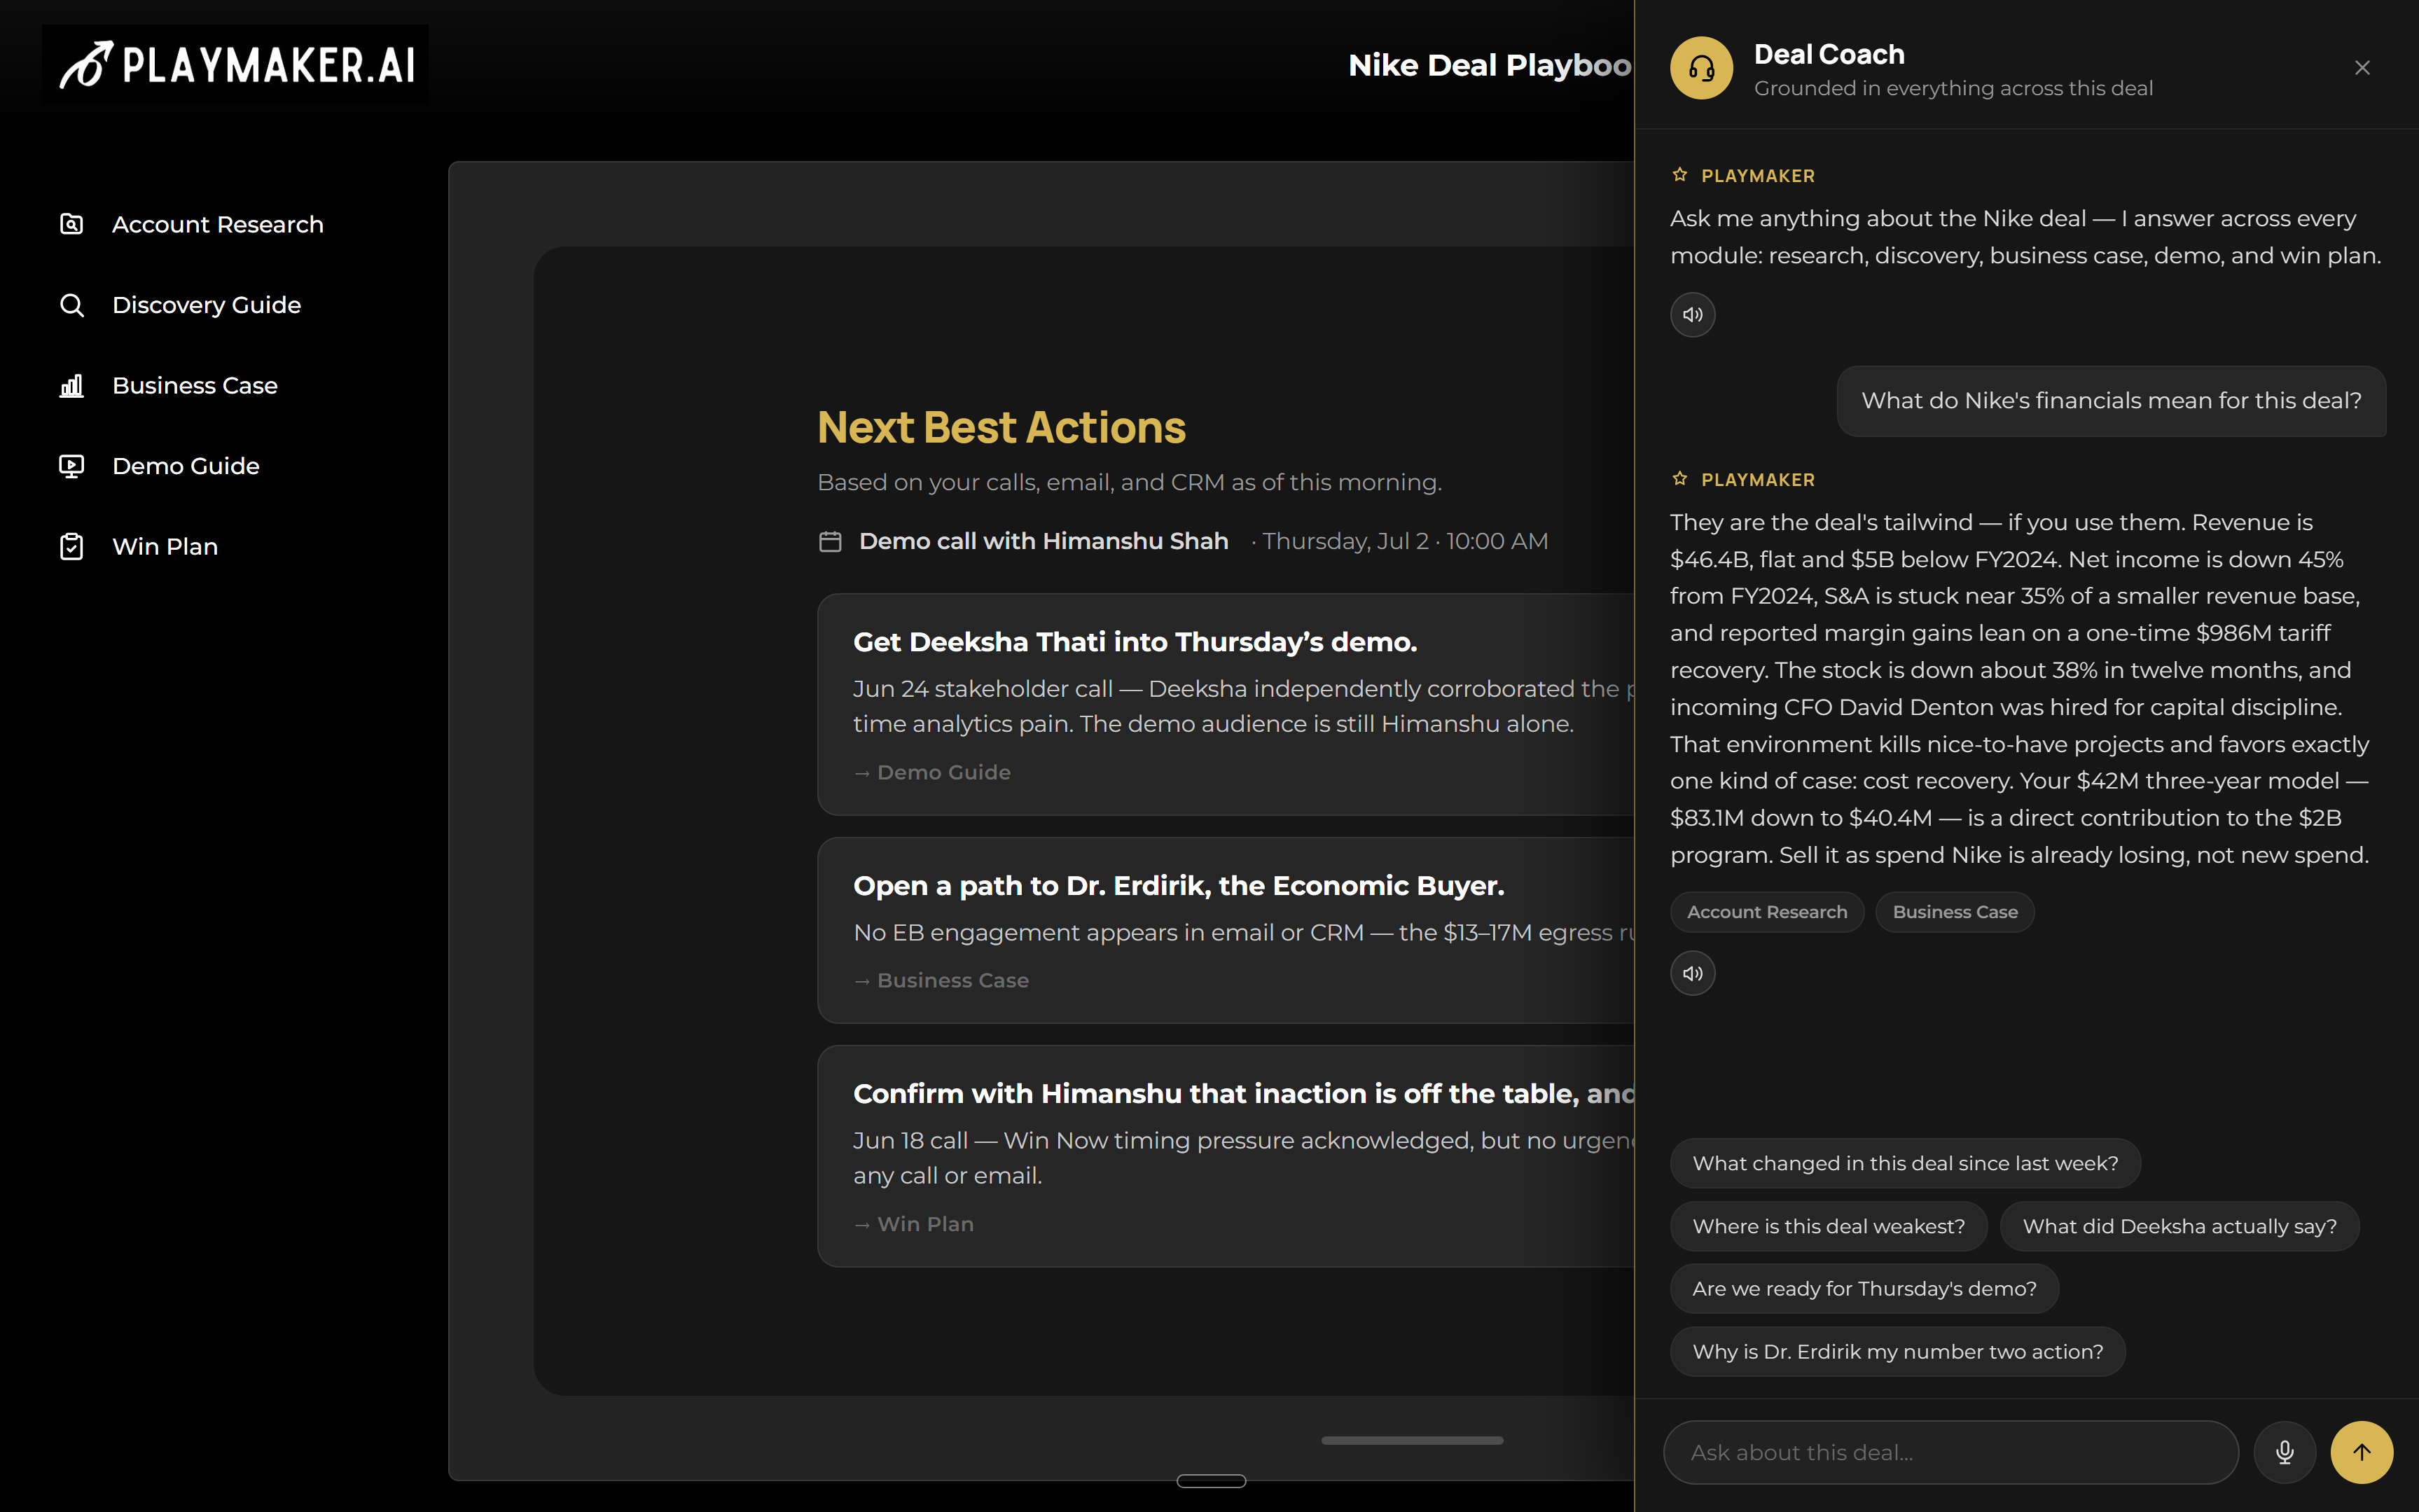Ask 'Why is Dr. Erdirik my number two action?'
This screenshot has width=2419, height=1512.
tap(1897, 1351)
